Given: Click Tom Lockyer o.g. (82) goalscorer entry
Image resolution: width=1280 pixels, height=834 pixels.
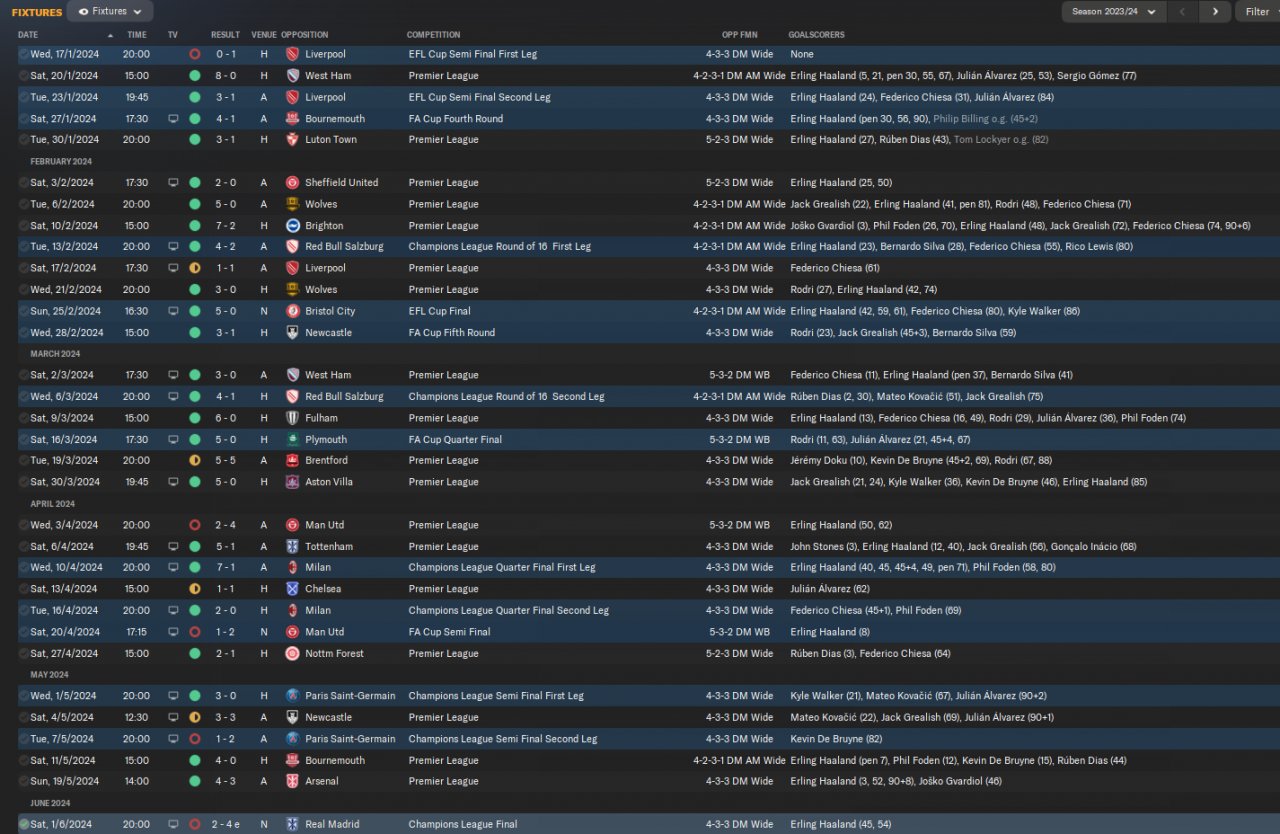Looking at the screenshot, I should tap(1001, 140).
